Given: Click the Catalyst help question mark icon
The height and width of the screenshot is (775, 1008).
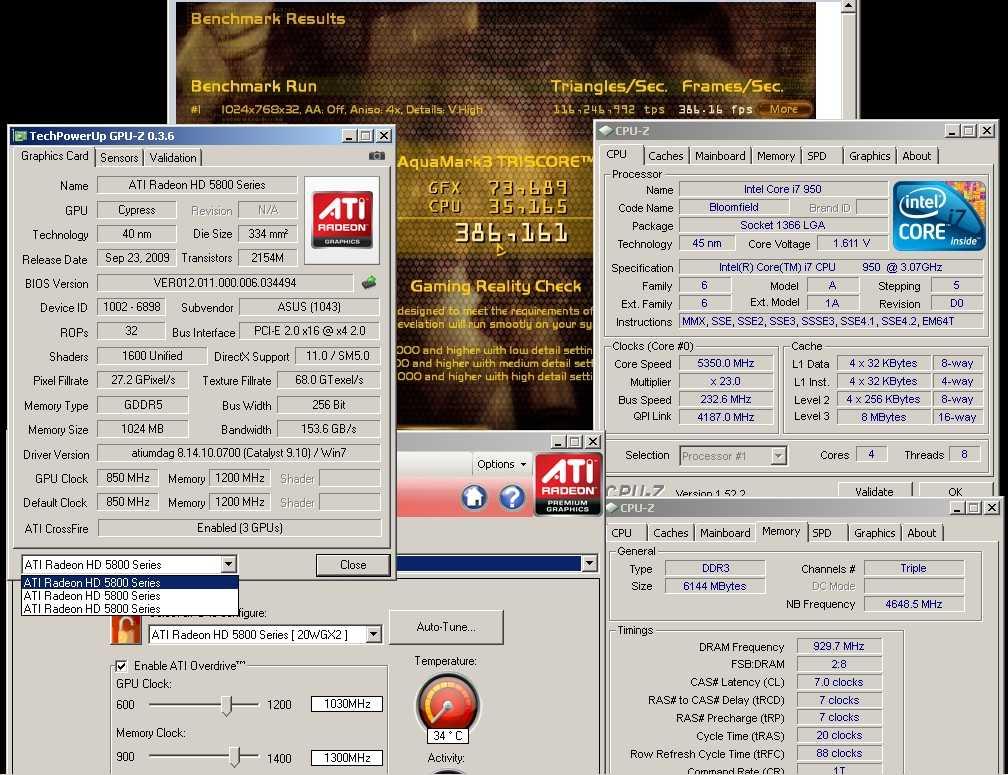Looking at the screenshot, I should (512, 497).
